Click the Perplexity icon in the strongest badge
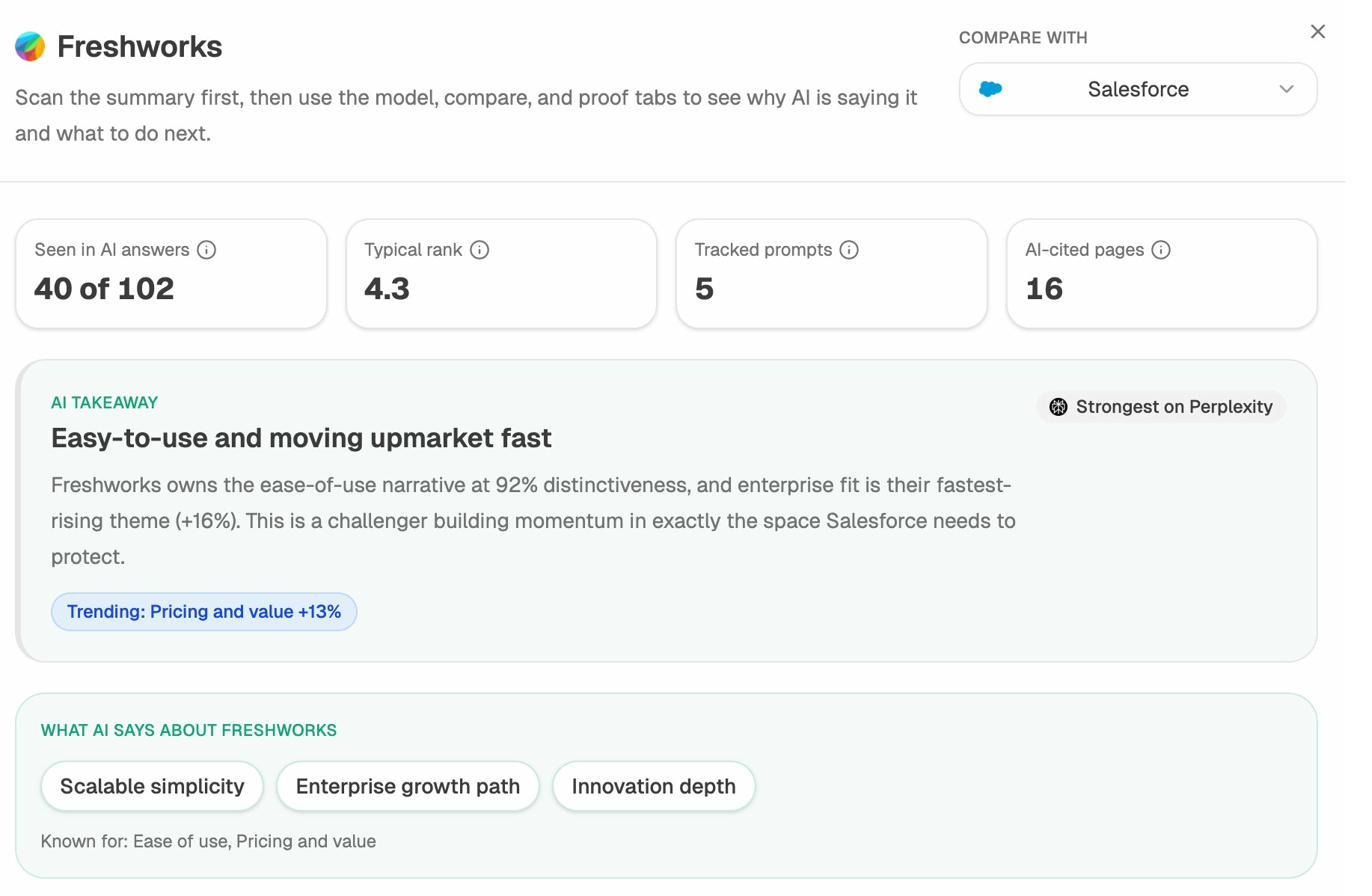Viewport: 1372px width, 896px height. tap(1058, 406)
